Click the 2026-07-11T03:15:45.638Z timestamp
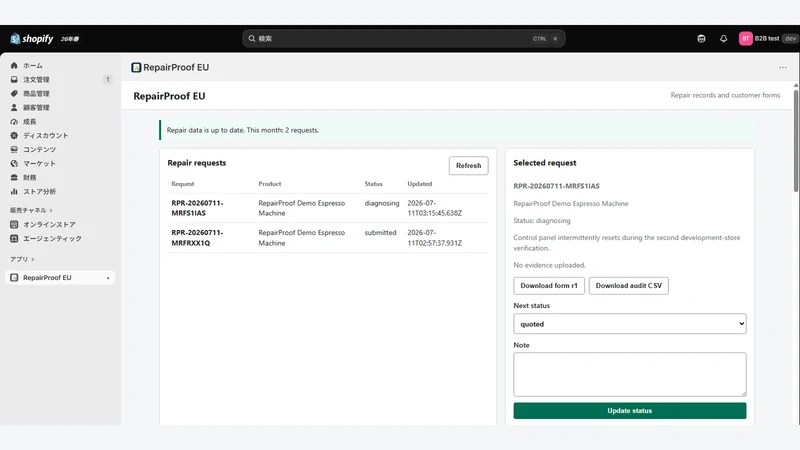The image size is (800, 450). tap(434, 208)
